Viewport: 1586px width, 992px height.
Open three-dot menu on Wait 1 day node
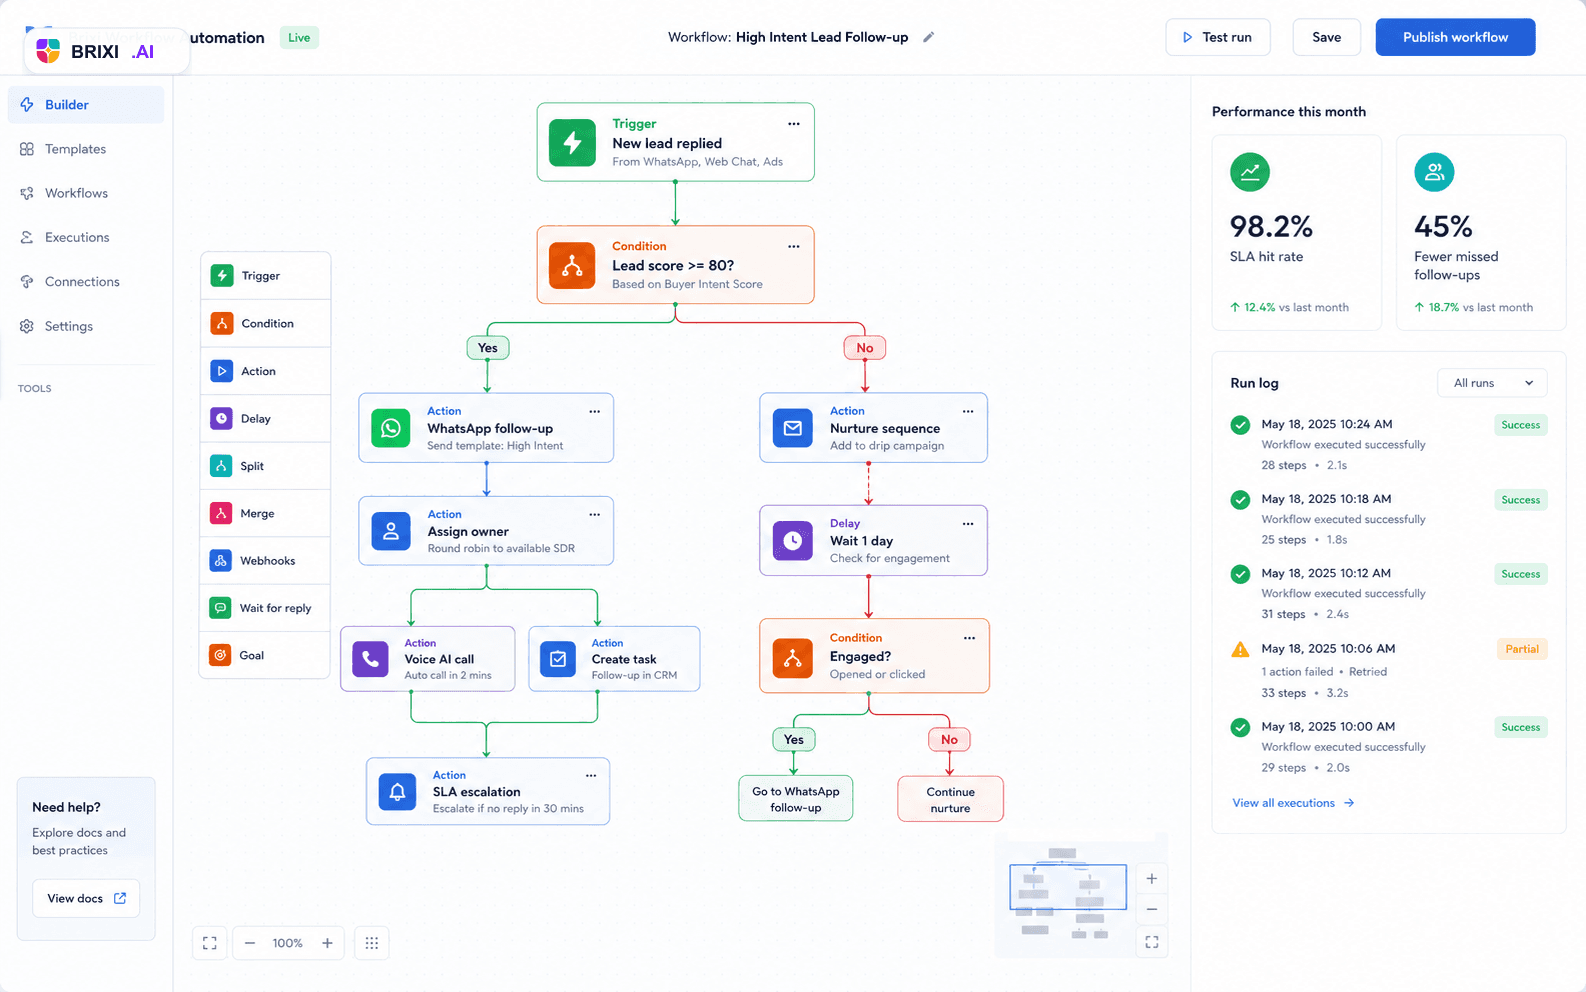(968, 524)
